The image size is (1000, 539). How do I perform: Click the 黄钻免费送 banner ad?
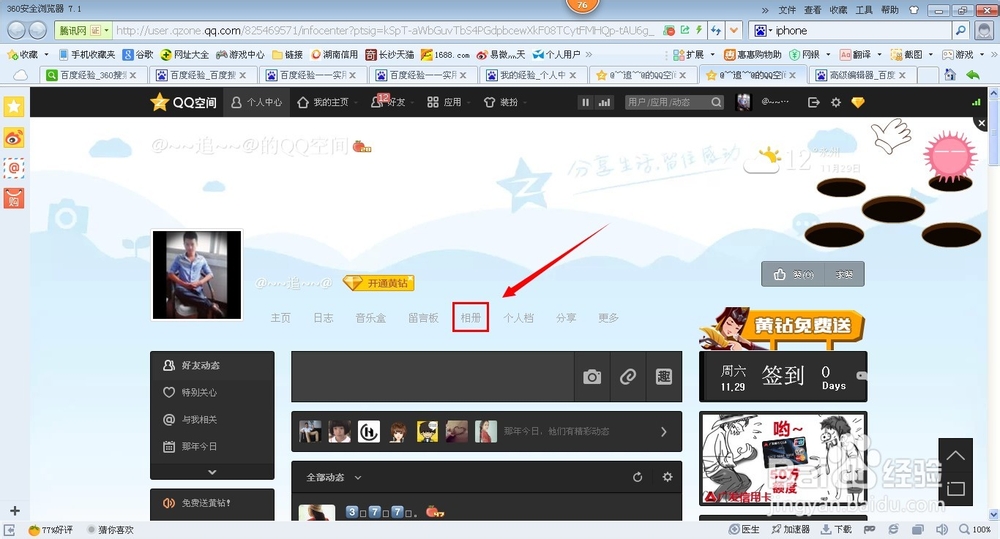(783, 328)
